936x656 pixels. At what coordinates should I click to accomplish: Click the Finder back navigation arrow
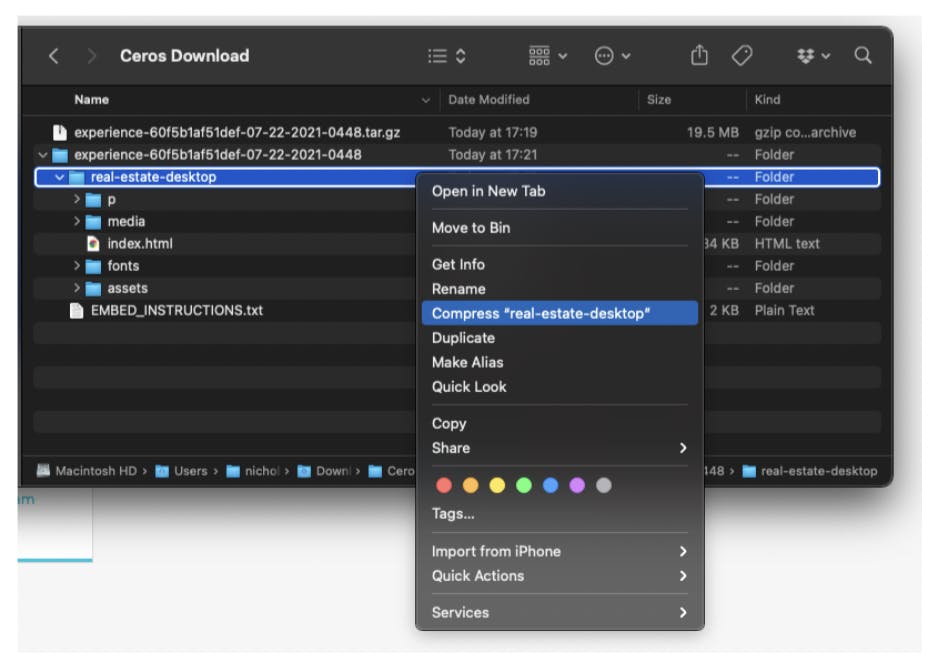54,56
